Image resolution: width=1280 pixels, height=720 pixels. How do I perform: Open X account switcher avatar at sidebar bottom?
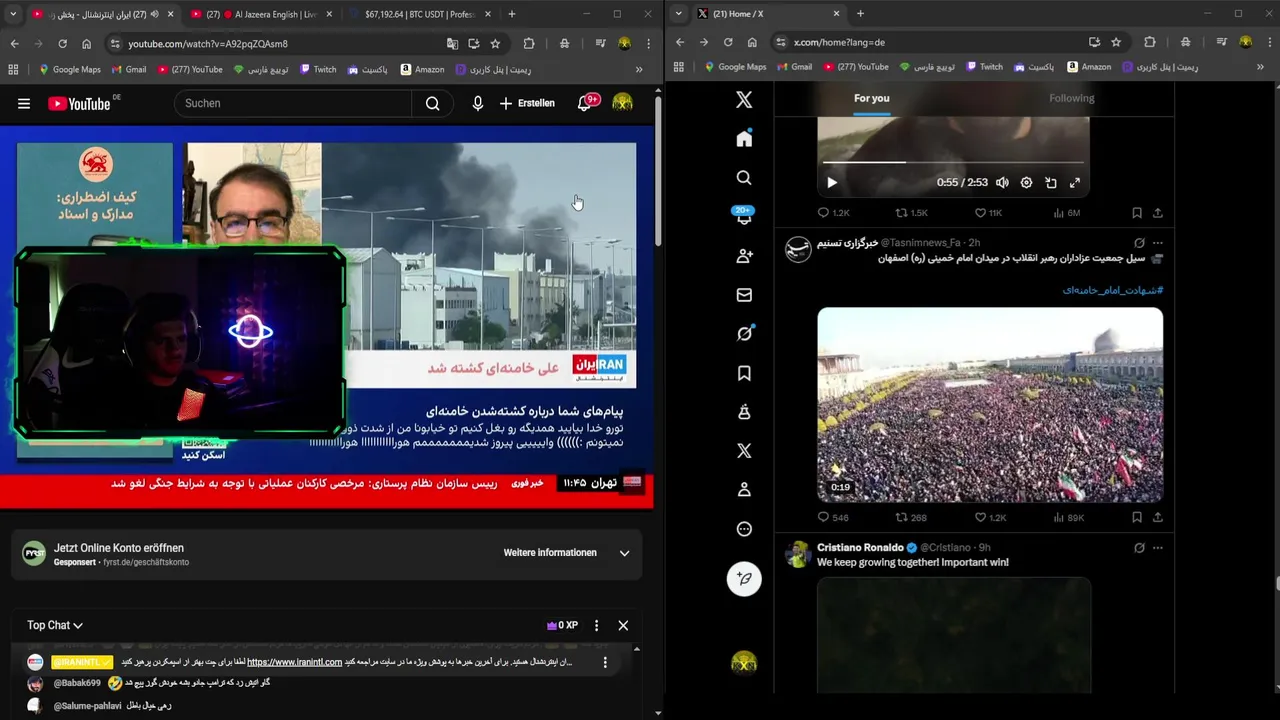744,663
